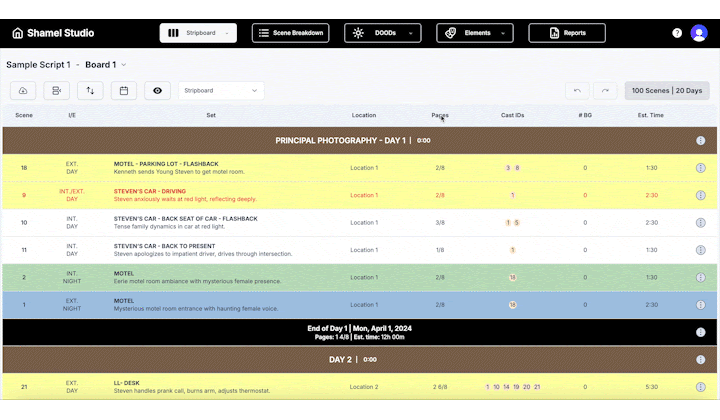Click the I/E column header
This screenshot has width=720, height=420.
(x=72, y=115)
